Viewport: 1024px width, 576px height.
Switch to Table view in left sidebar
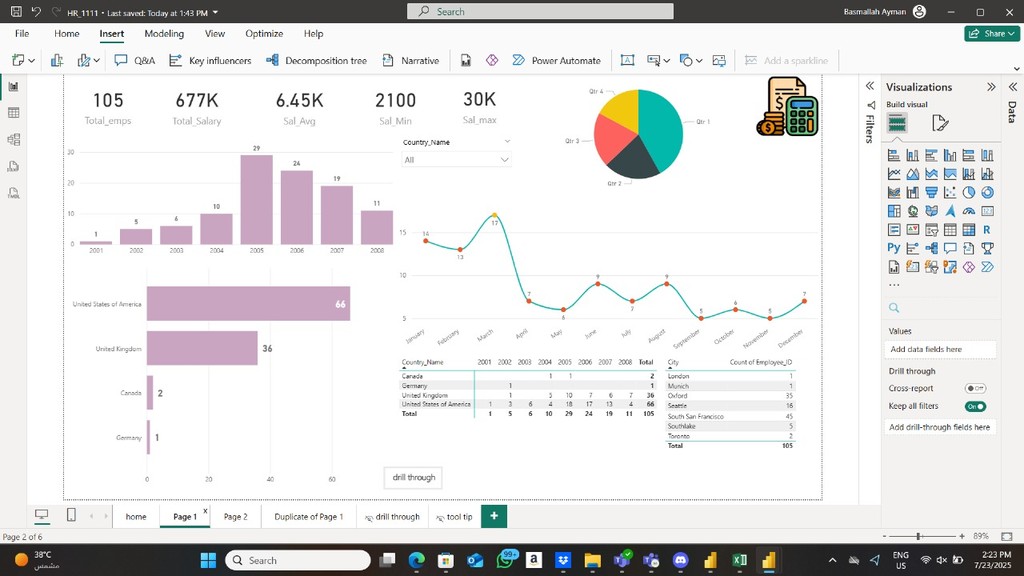coord(14,113)
